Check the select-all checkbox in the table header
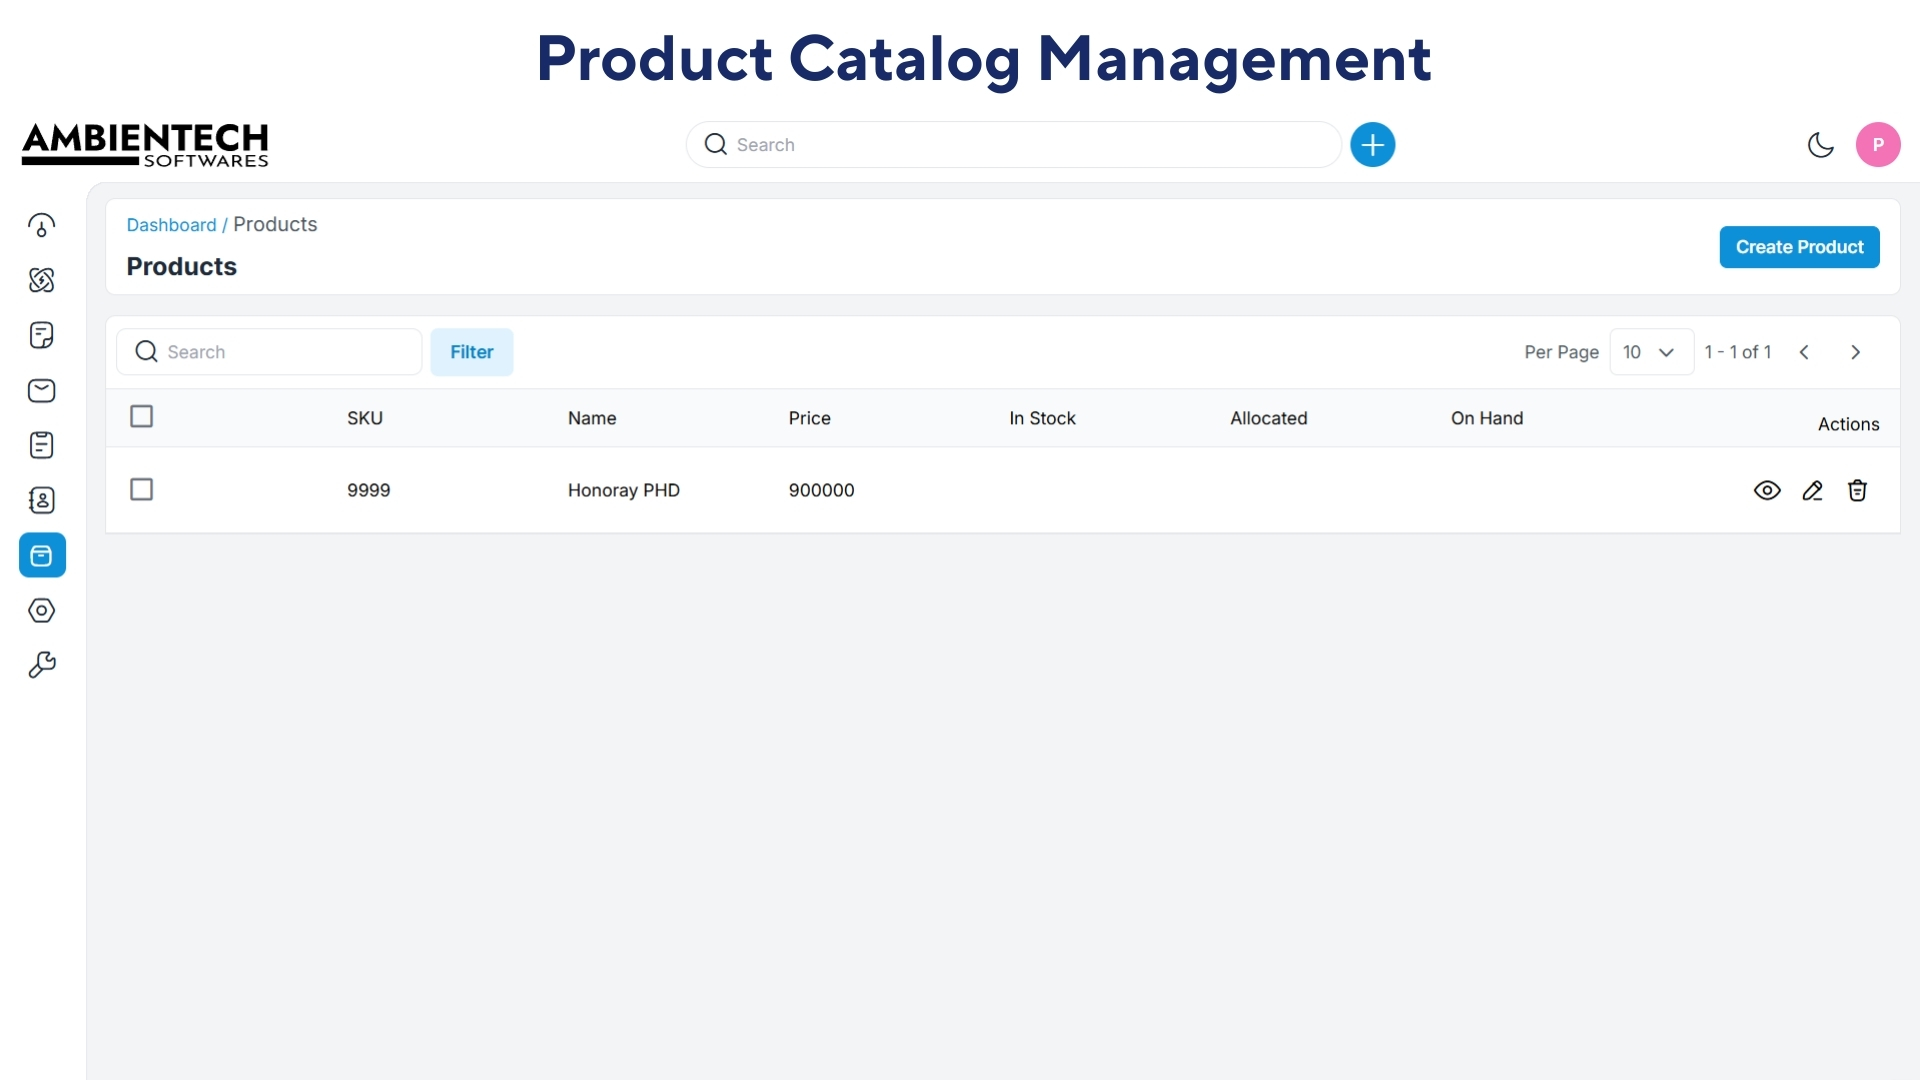This screenshot has height=1080, width=1920. click(141, 416)
